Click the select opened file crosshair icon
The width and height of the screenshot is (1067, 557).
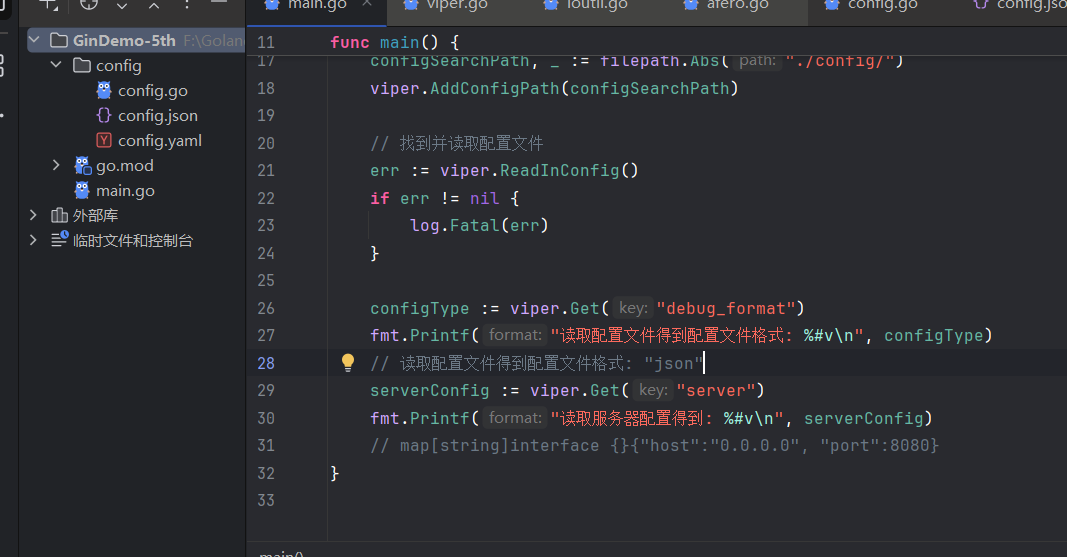[89, 4]
